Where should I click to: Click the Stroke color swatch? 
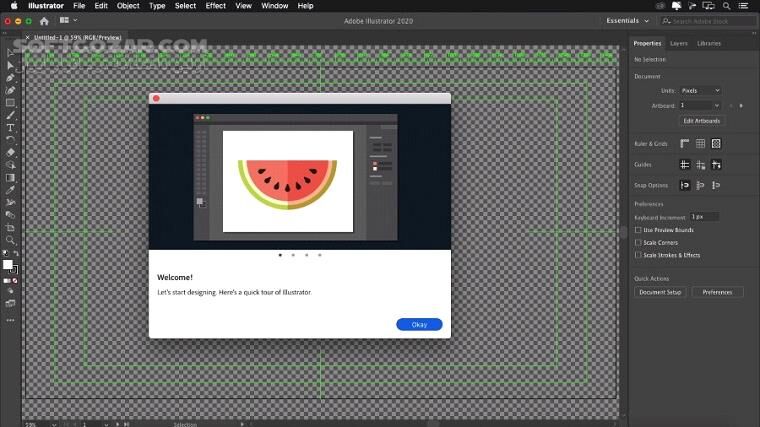(14, 269)
